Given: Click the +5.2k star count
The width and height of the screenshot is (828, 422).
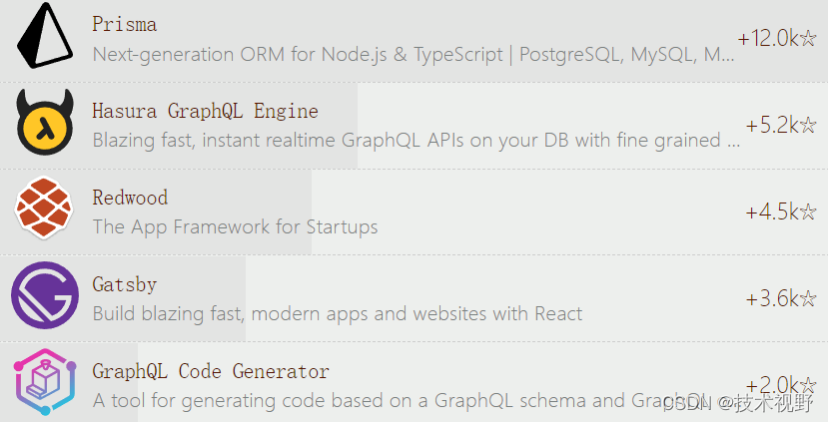Looking at the screenshot, I should (x=781, y=125).
